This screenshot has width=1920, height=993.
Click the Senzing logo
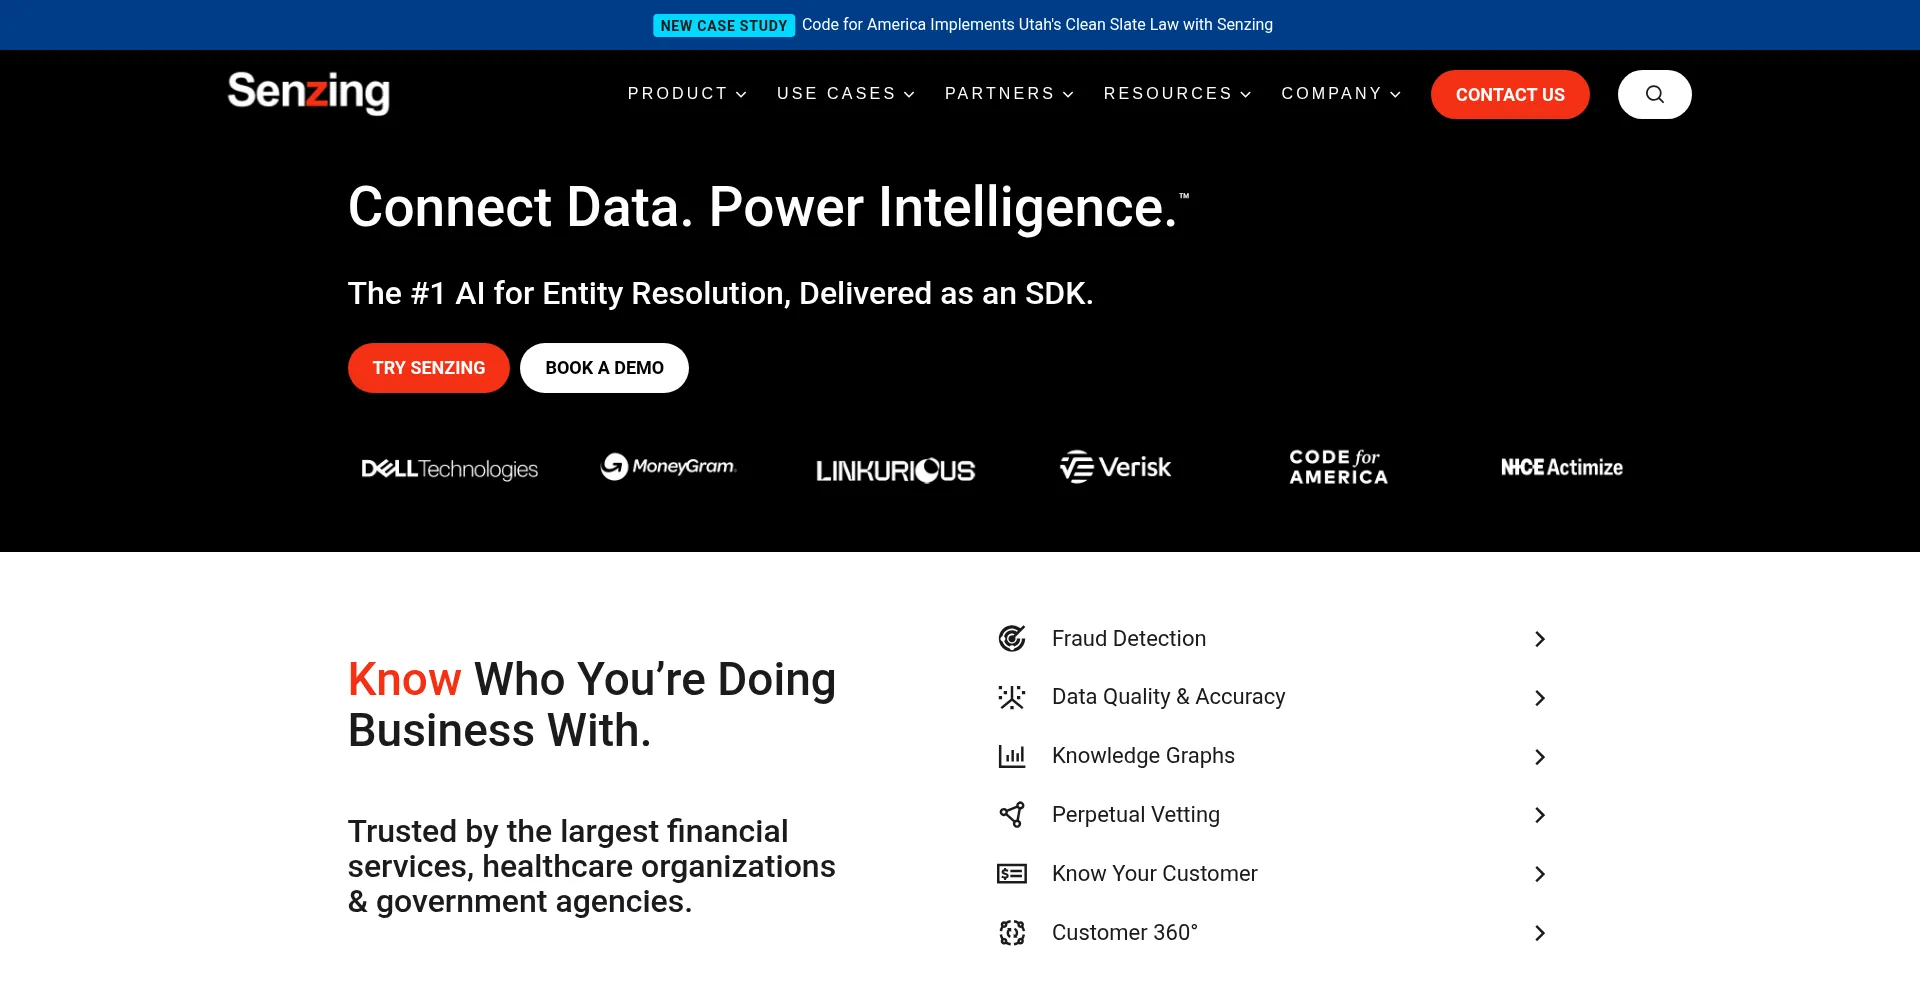pyautogui.click(x=308, y=93)
